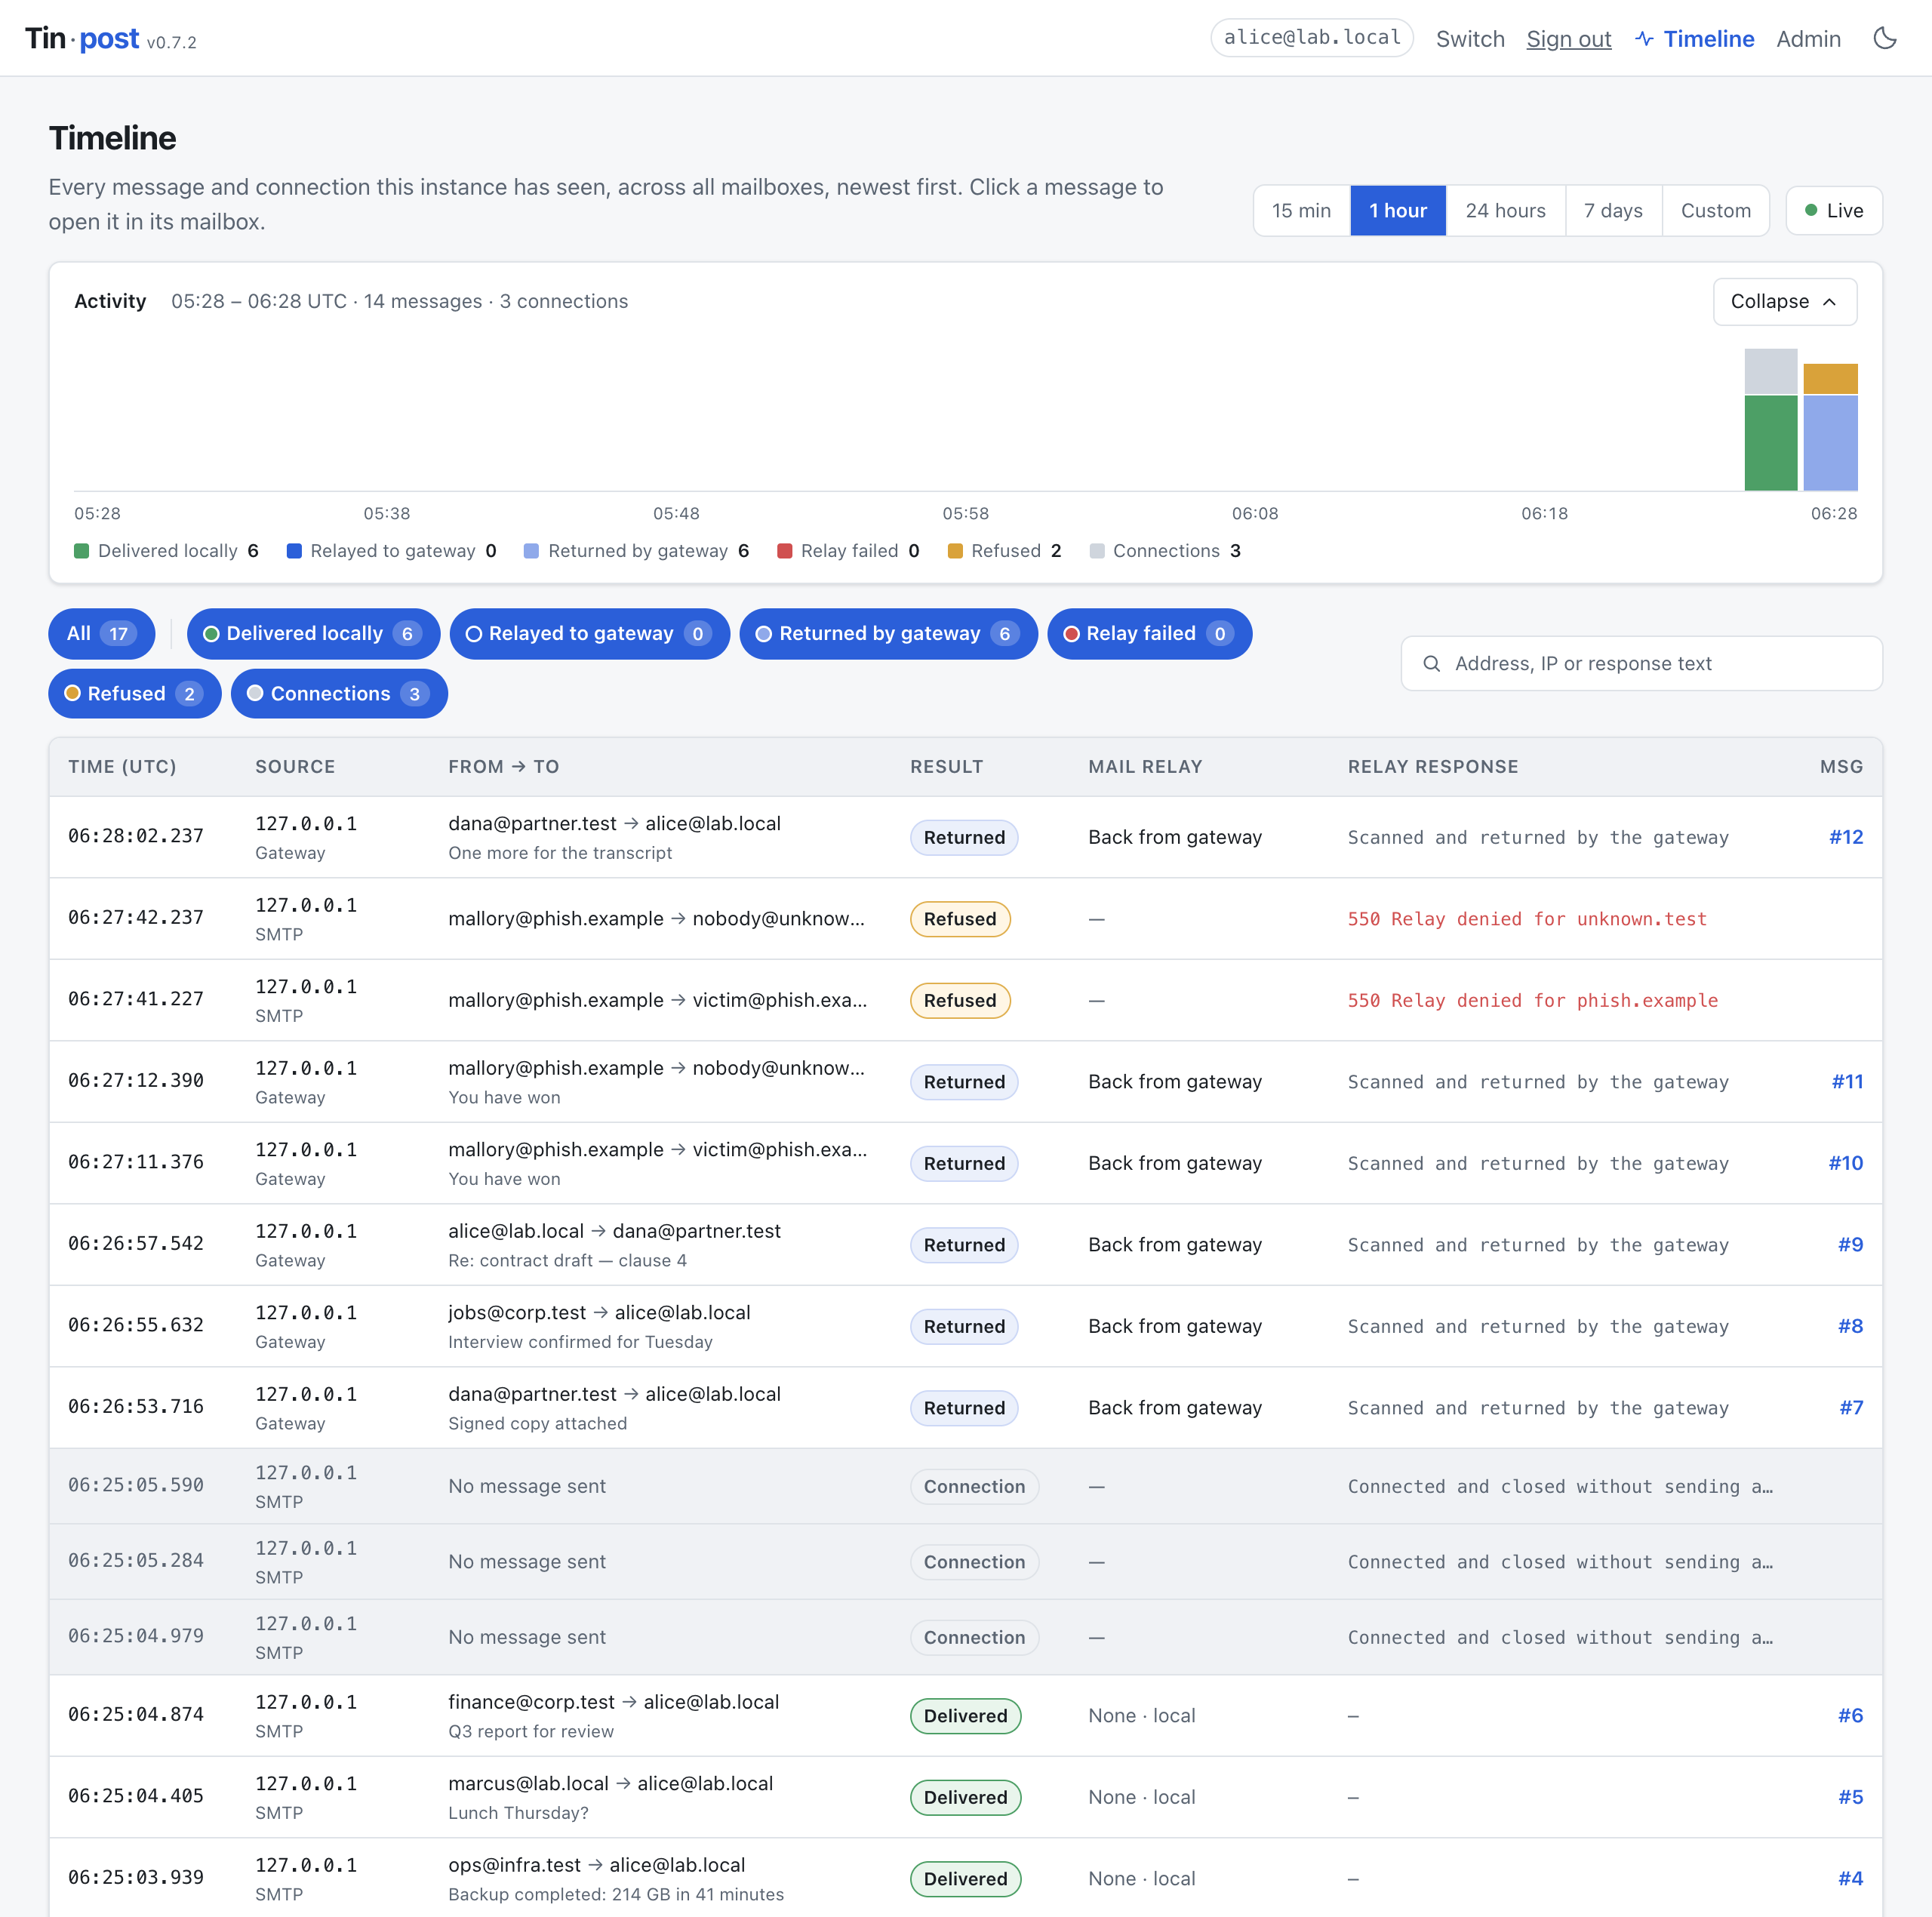1932x1917 pixels.
Task: Open the Admin page
Action: [1808, 39]
